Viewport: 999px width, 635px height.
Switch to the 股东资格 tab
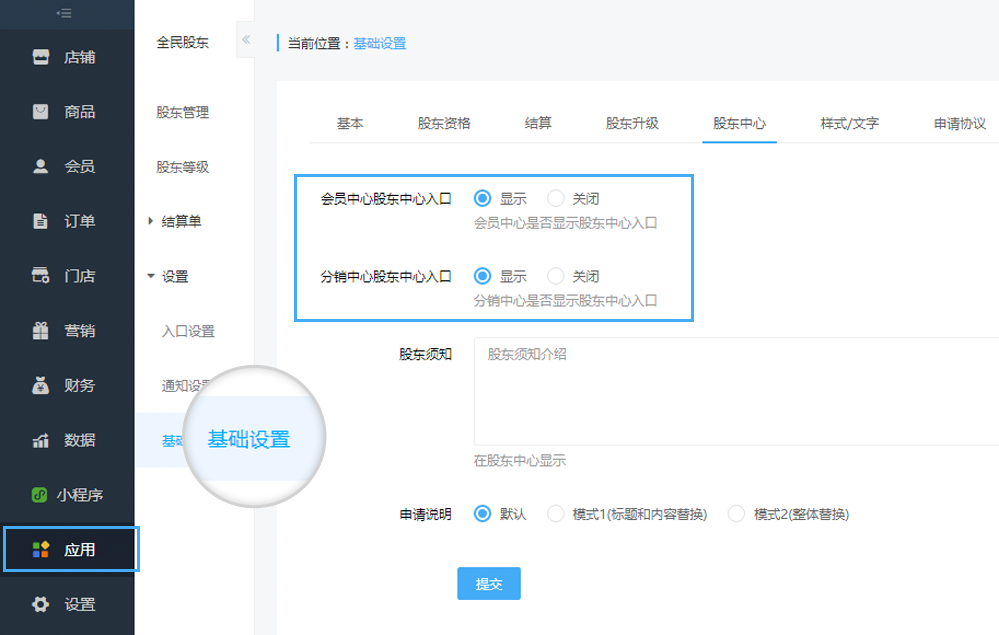[x=444, y=123]
